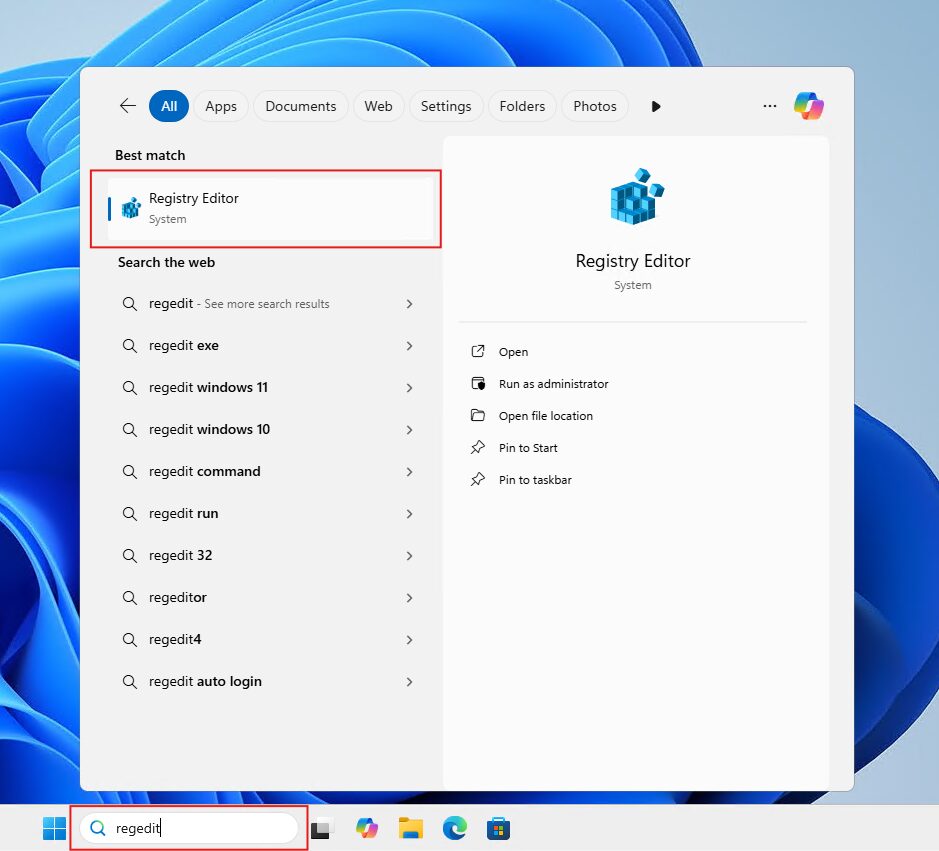This screenshot has width=939, height=851.
Task: Open File Explorer from the taskbar
Action: pos(411,828)
